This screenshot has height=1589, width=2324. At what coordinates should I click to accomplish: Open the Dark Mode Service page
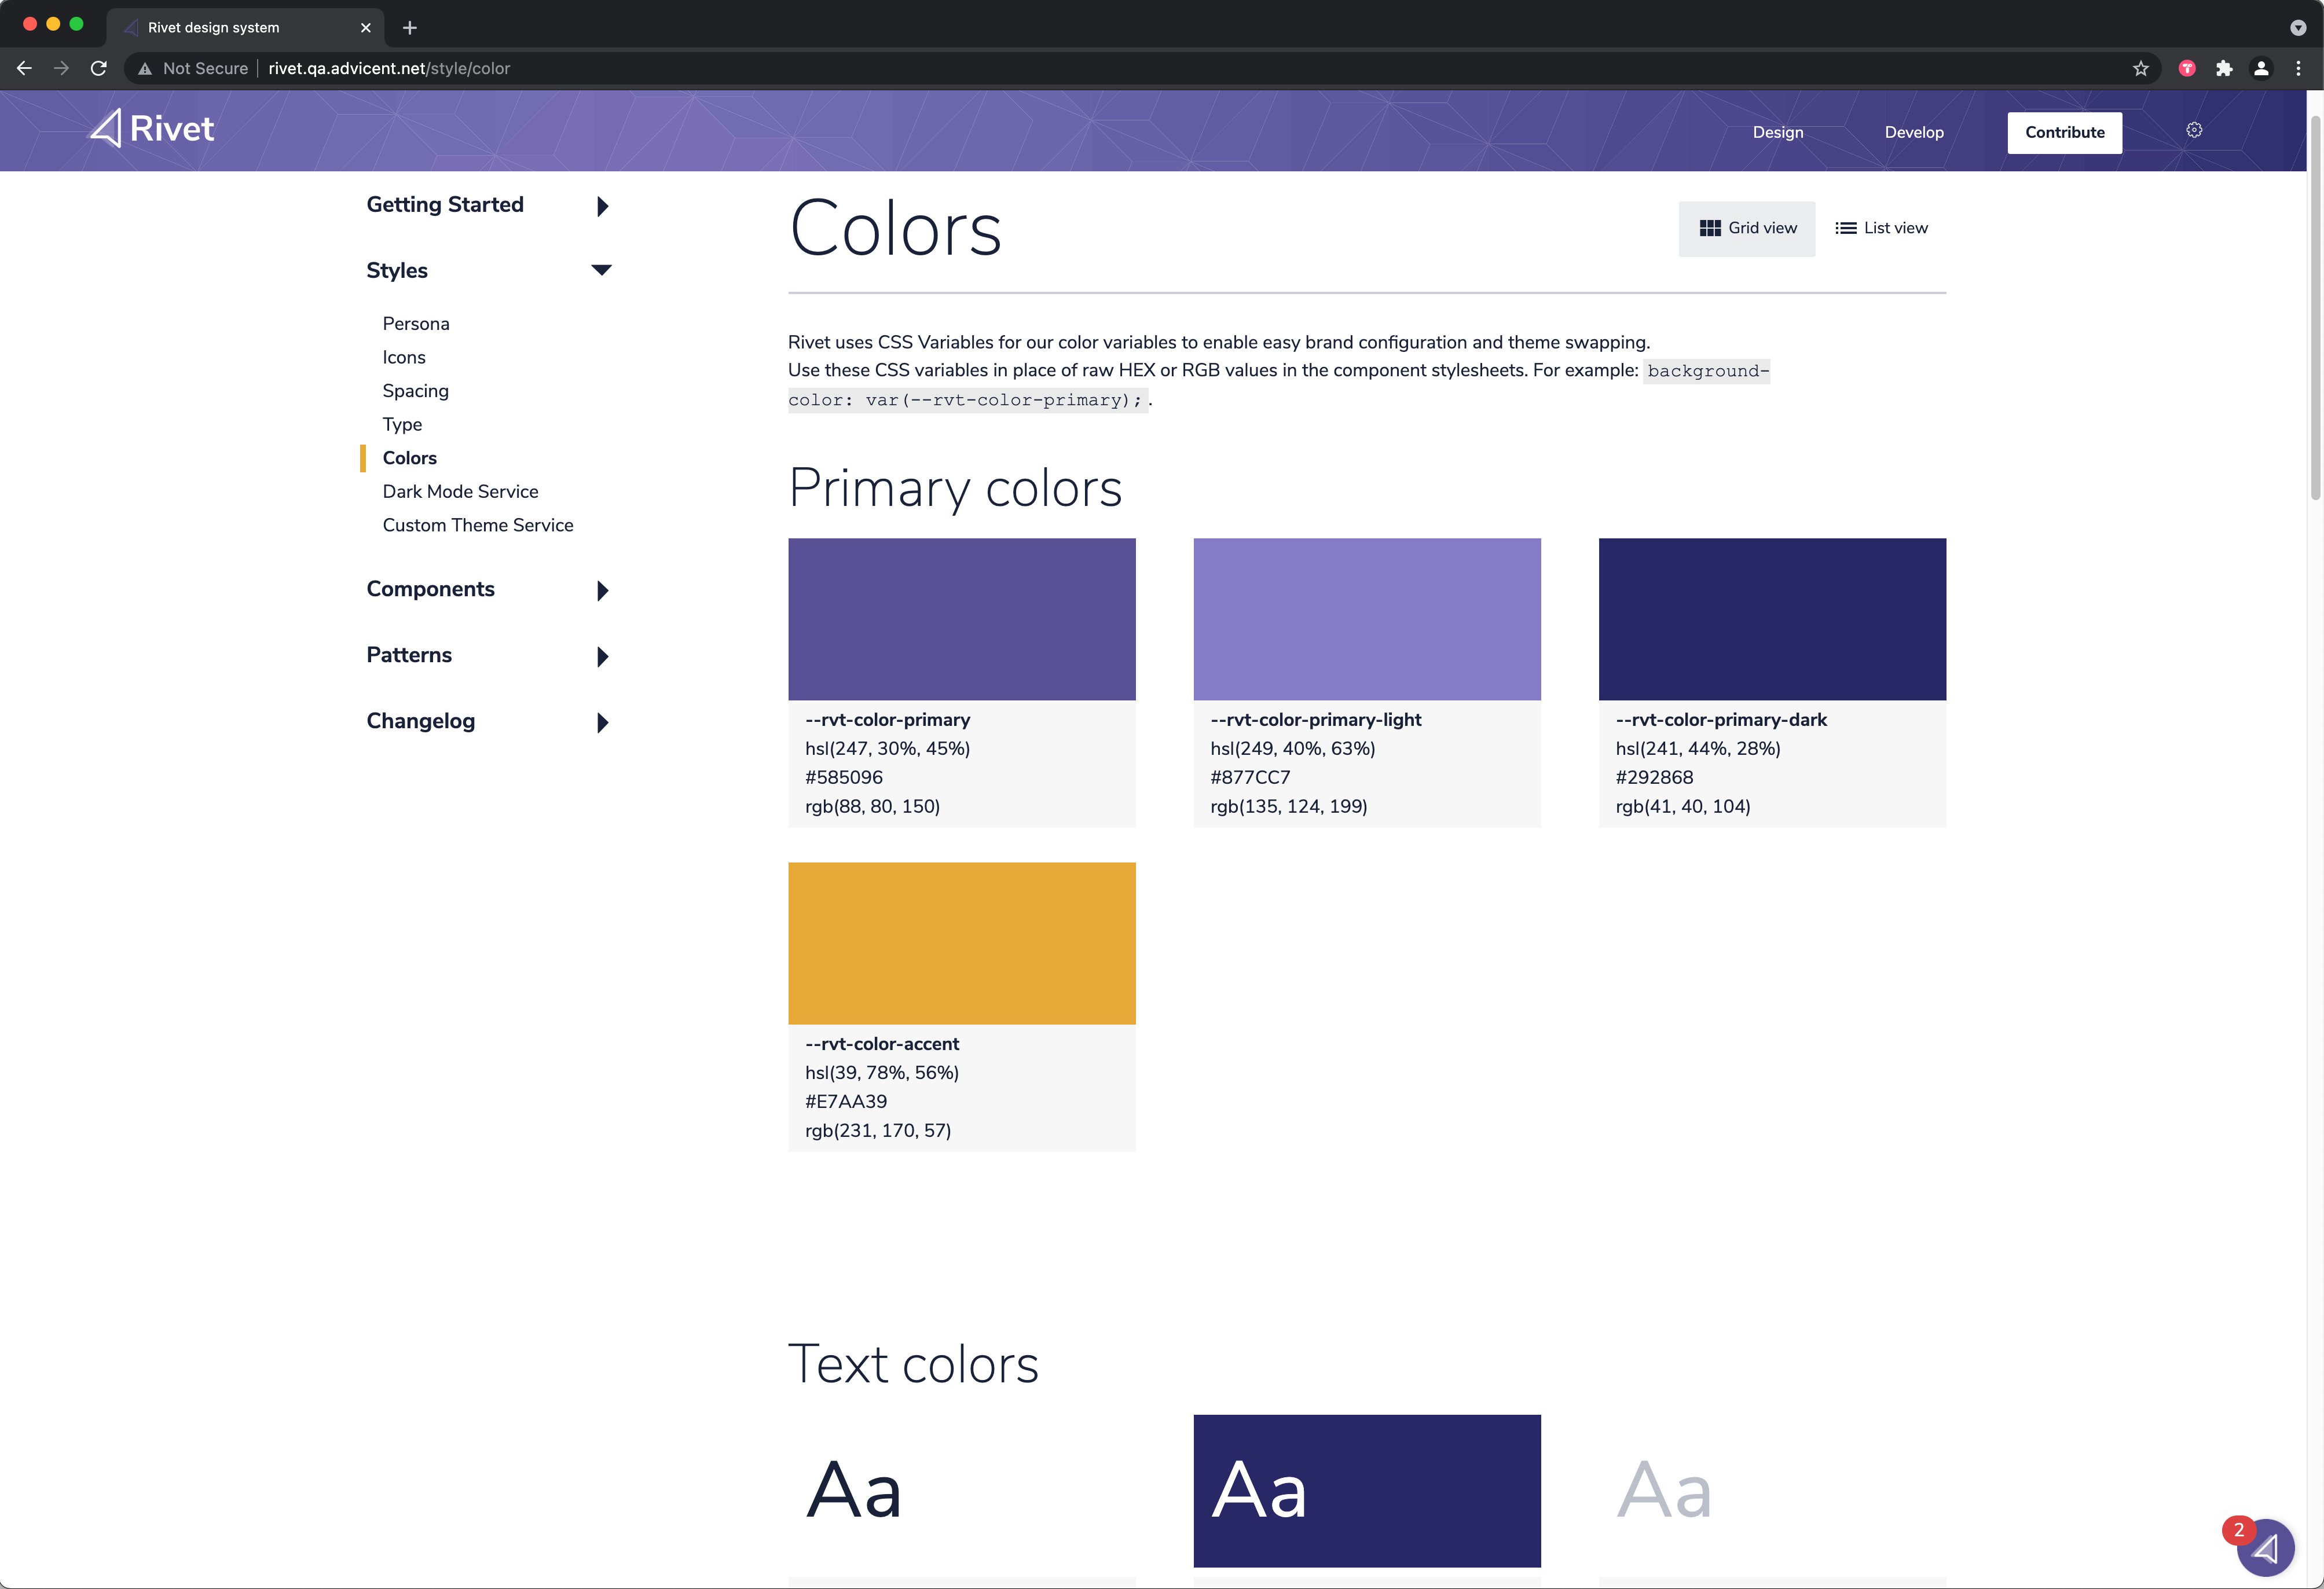460,492
